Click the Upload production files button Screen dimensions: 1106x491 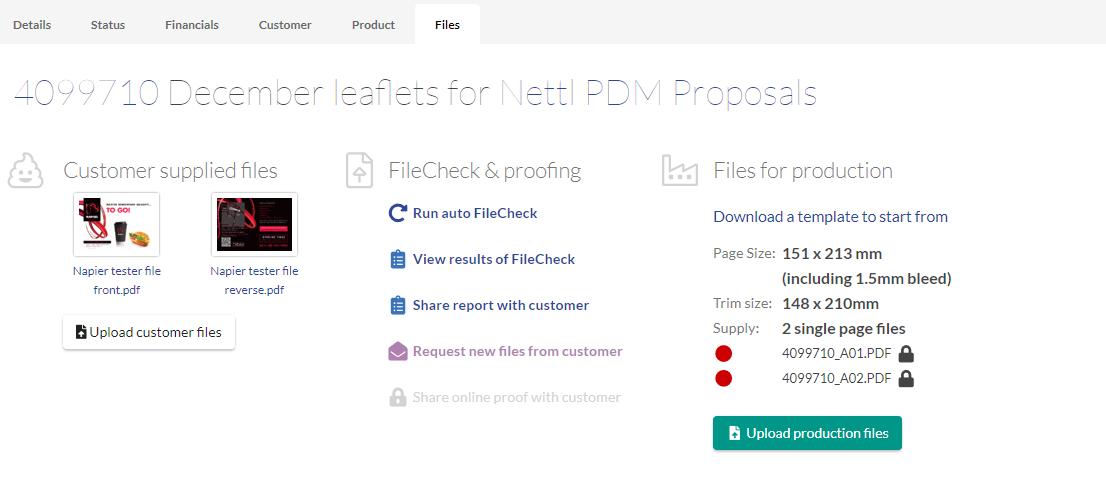[x=807, y=433]
